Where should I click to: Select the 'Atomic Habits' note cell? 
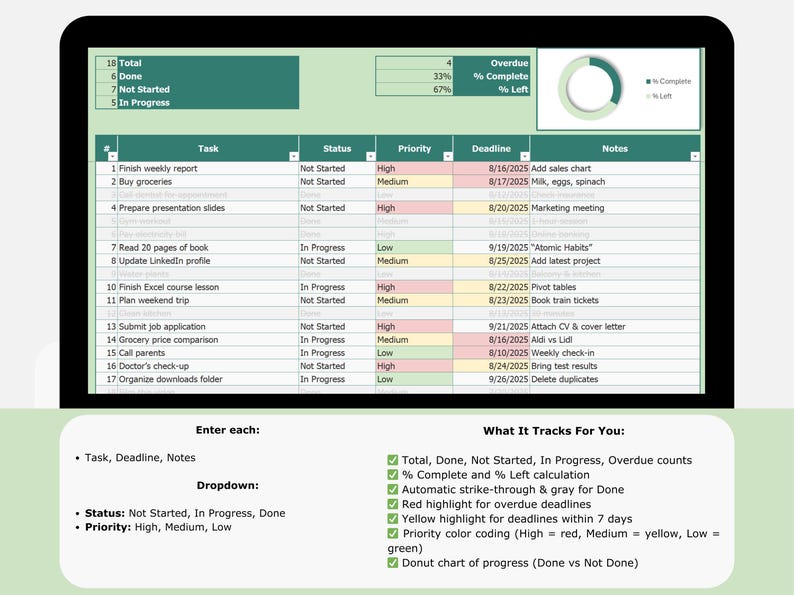pos(615,248)
